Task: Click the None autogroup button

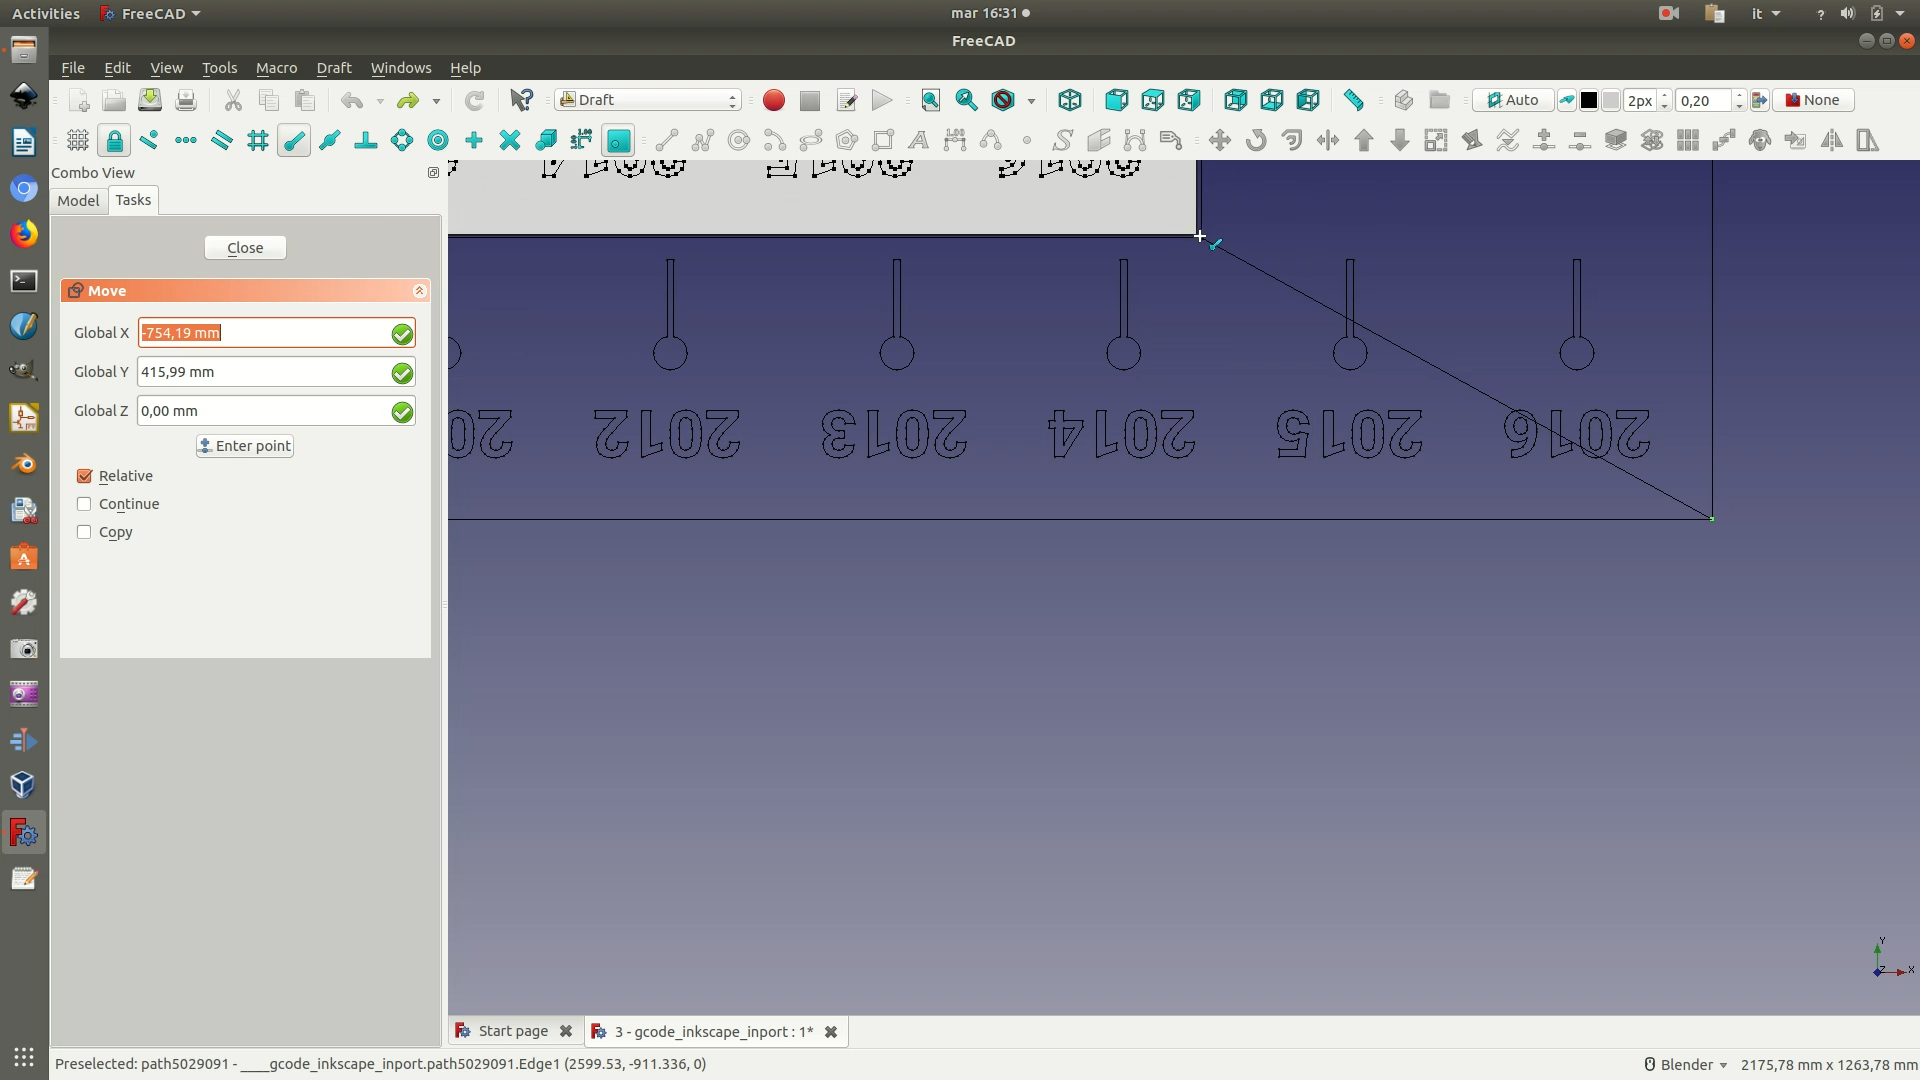Action: [1813, 100]
